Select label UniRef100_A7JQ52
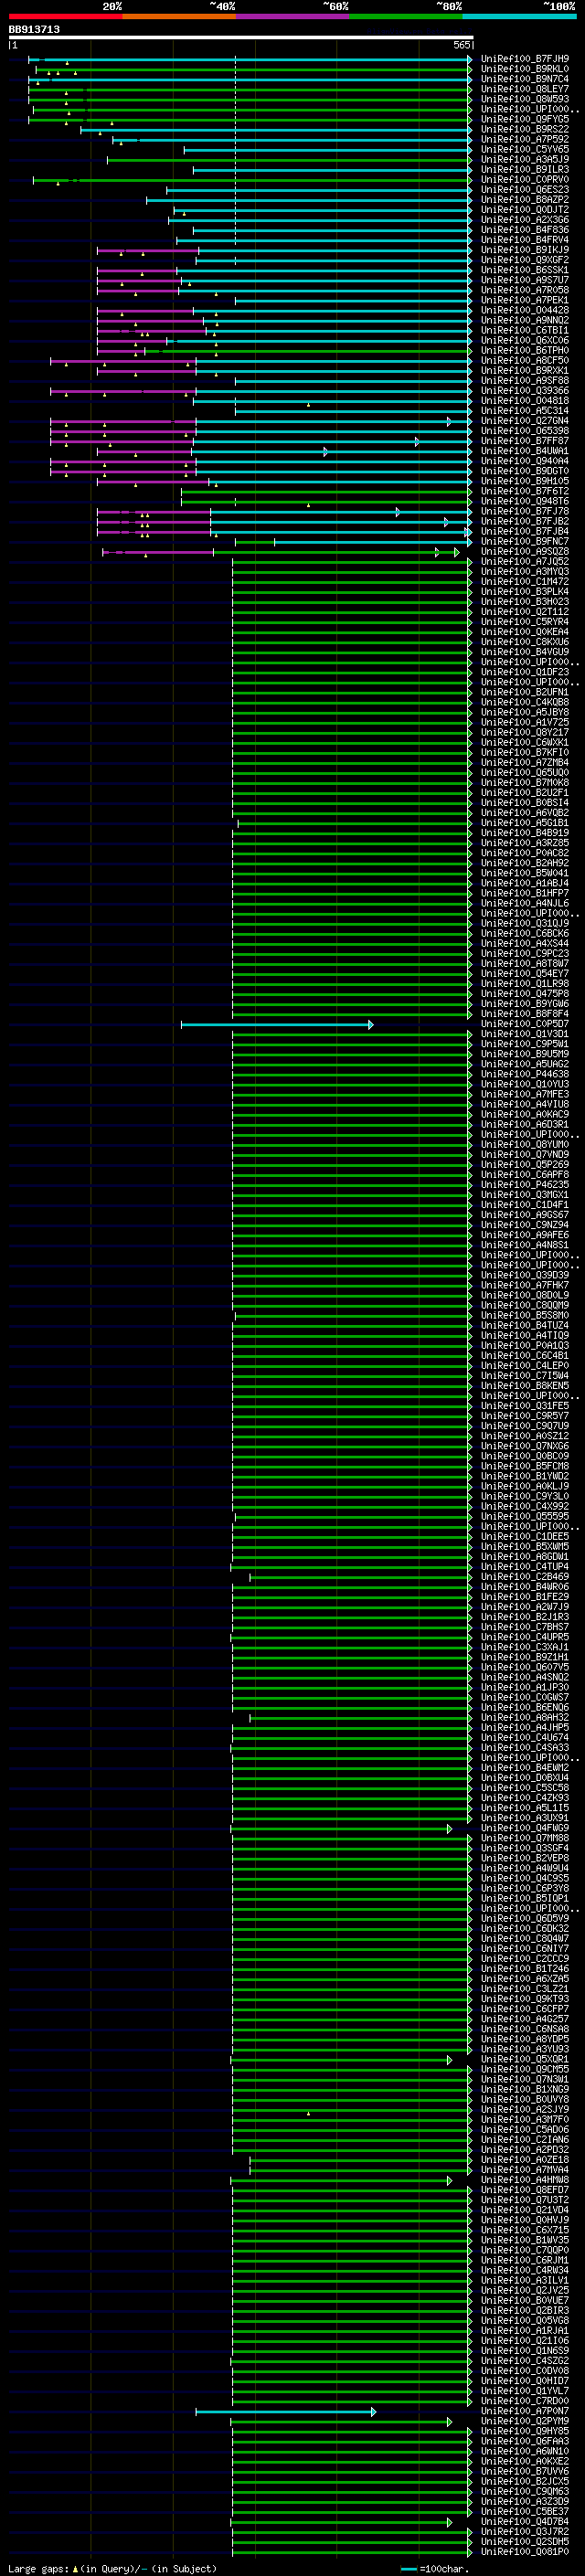 click(x=525, y=561)
